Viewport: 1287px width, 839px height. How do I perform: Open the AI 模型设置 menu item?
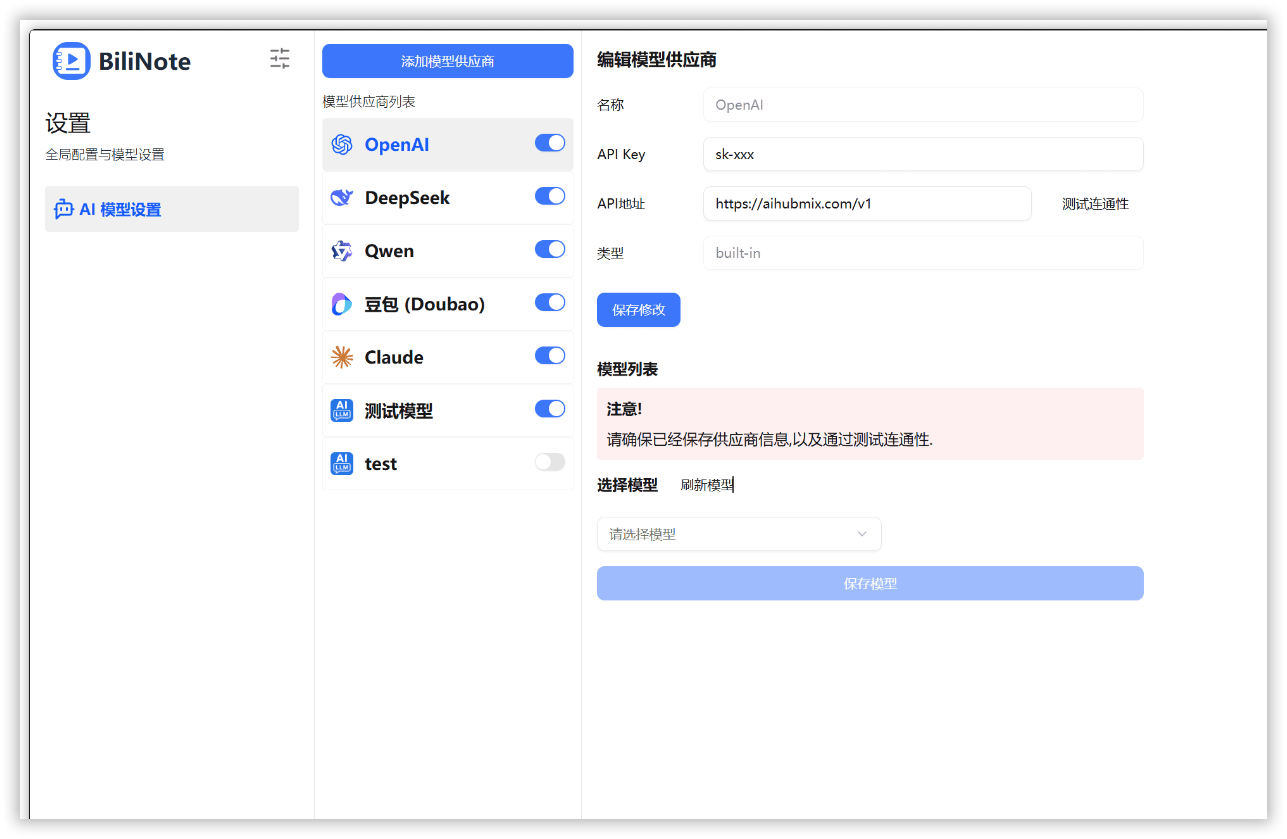[172, 209]
